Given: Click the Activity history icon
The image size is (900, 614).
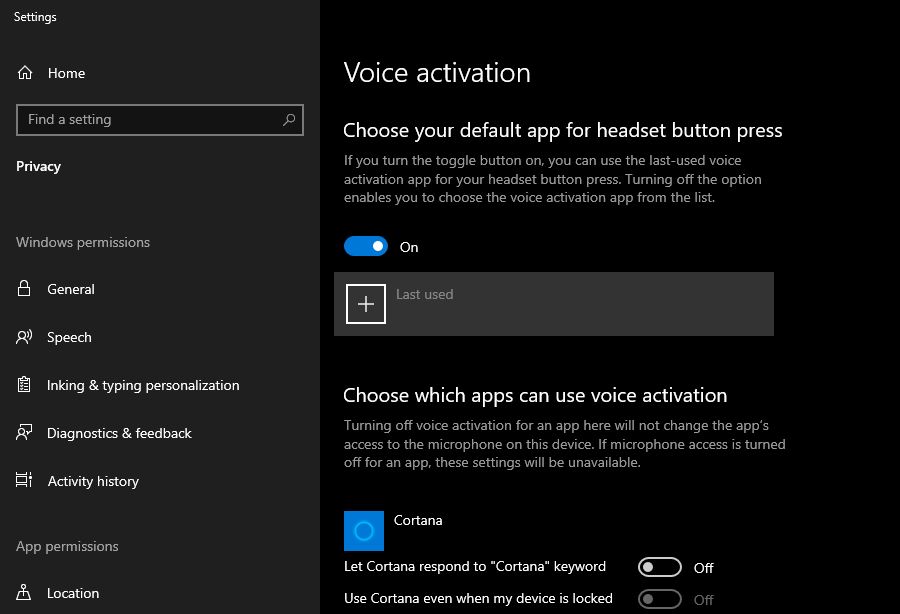Looking at the screenshot, I should tap(24, 480).
